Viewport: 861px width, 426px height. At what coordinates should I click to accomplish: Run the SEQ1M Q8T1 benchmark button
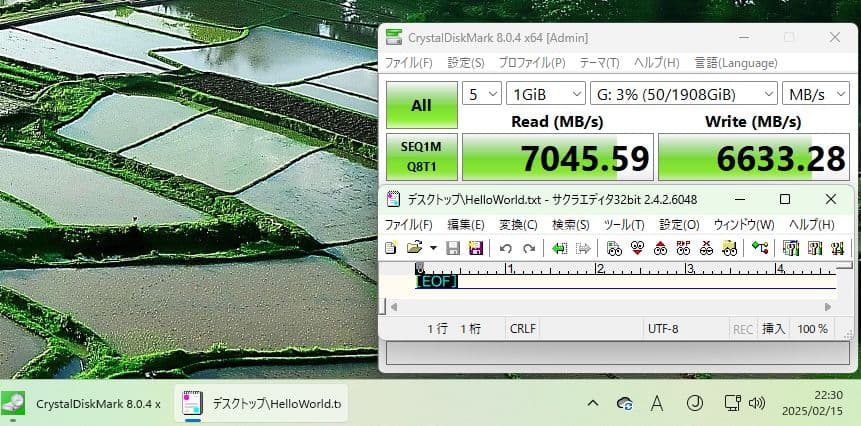(x=422, y=156)
